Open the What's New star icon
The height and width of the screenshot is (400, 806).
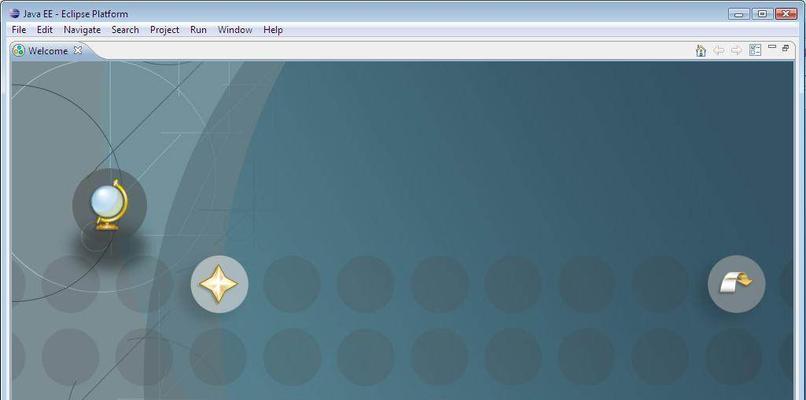pyautogui.click(x=219, y=284)
